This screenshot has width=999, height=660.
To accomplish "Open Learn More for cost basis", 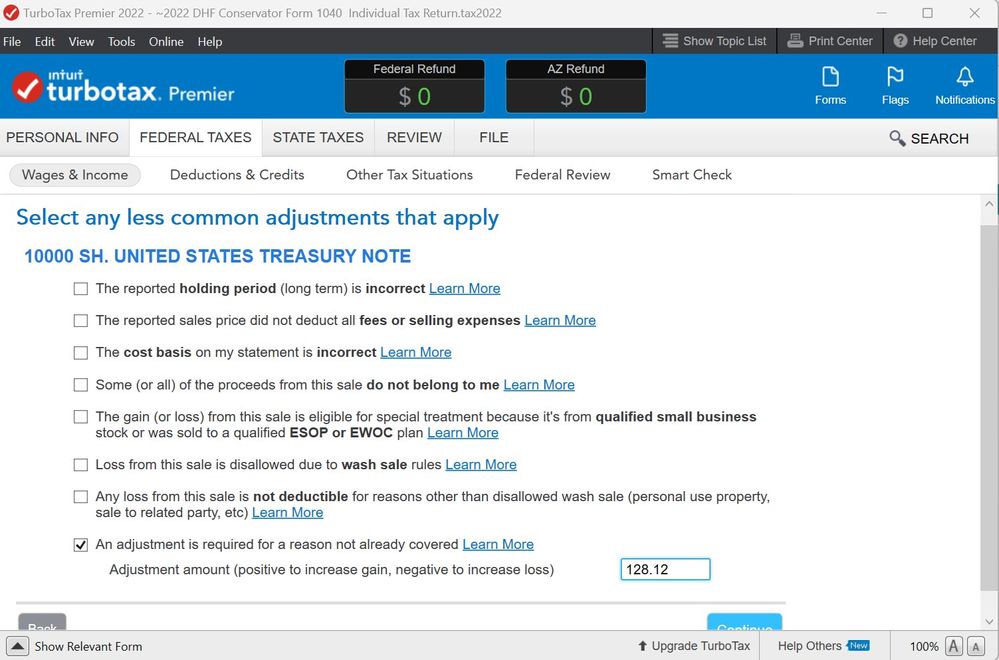I will [416, 352].
